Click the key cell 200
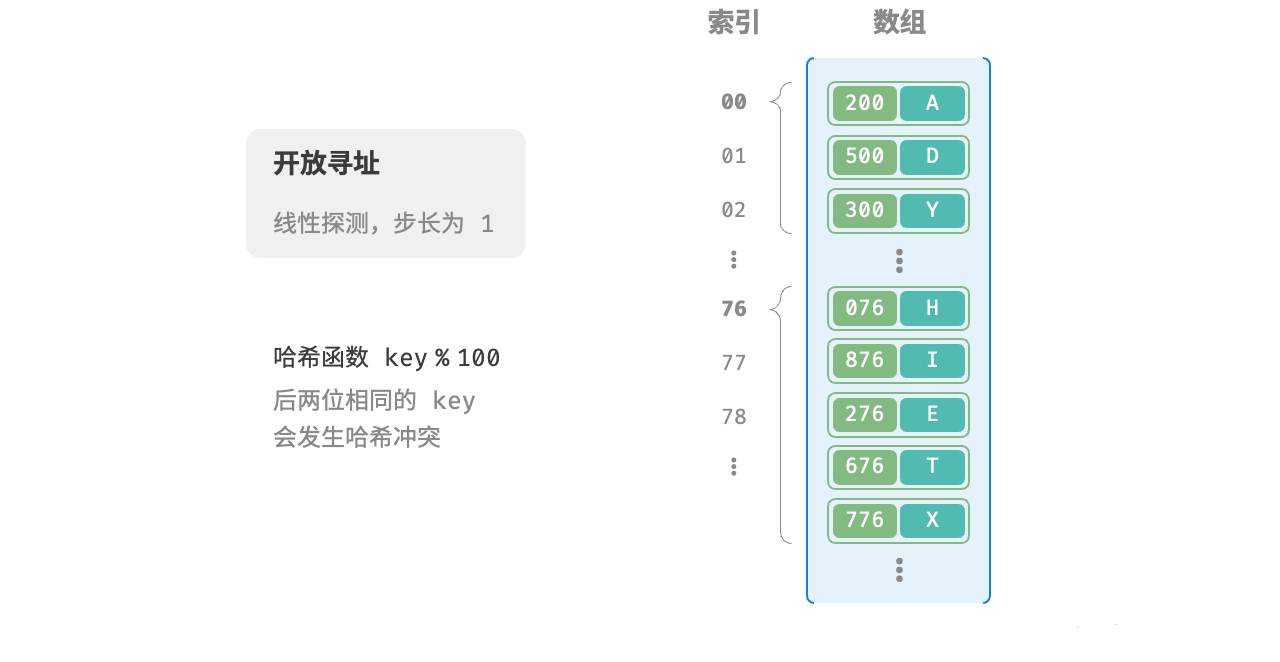The width and height of the screenshot is (1280, 662). click(865, 103)
